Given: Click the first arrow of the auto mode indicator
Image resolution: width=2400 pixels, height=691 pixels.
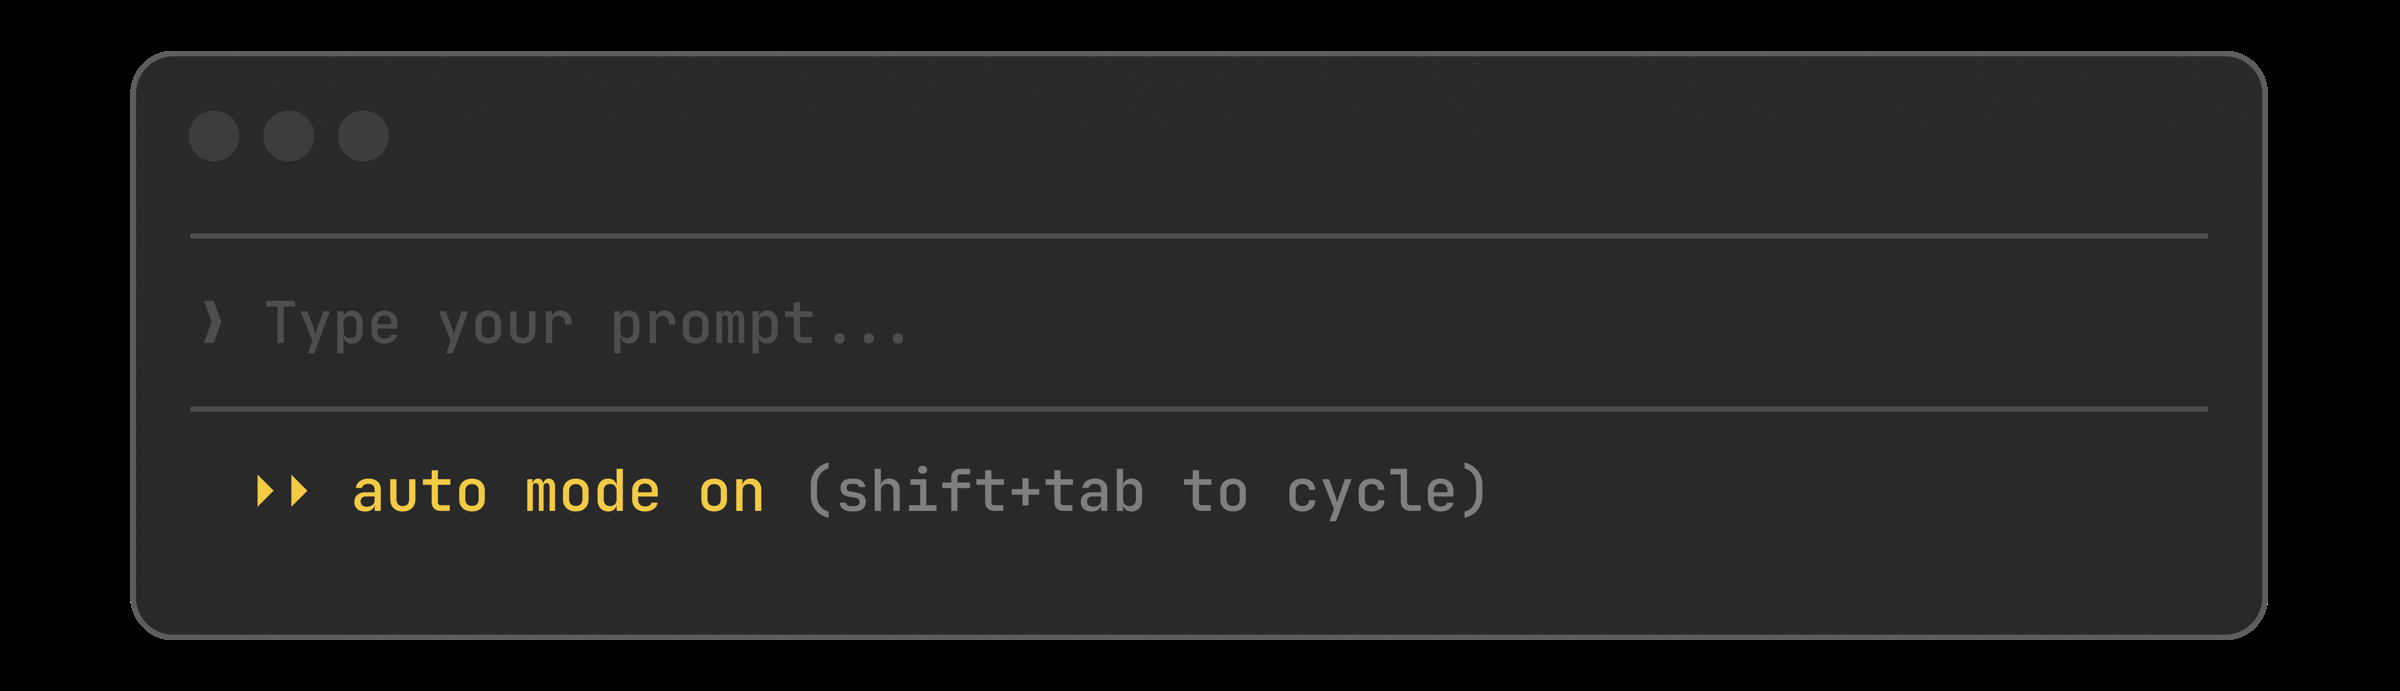Looking at the screenshot, I should (266, 490).
